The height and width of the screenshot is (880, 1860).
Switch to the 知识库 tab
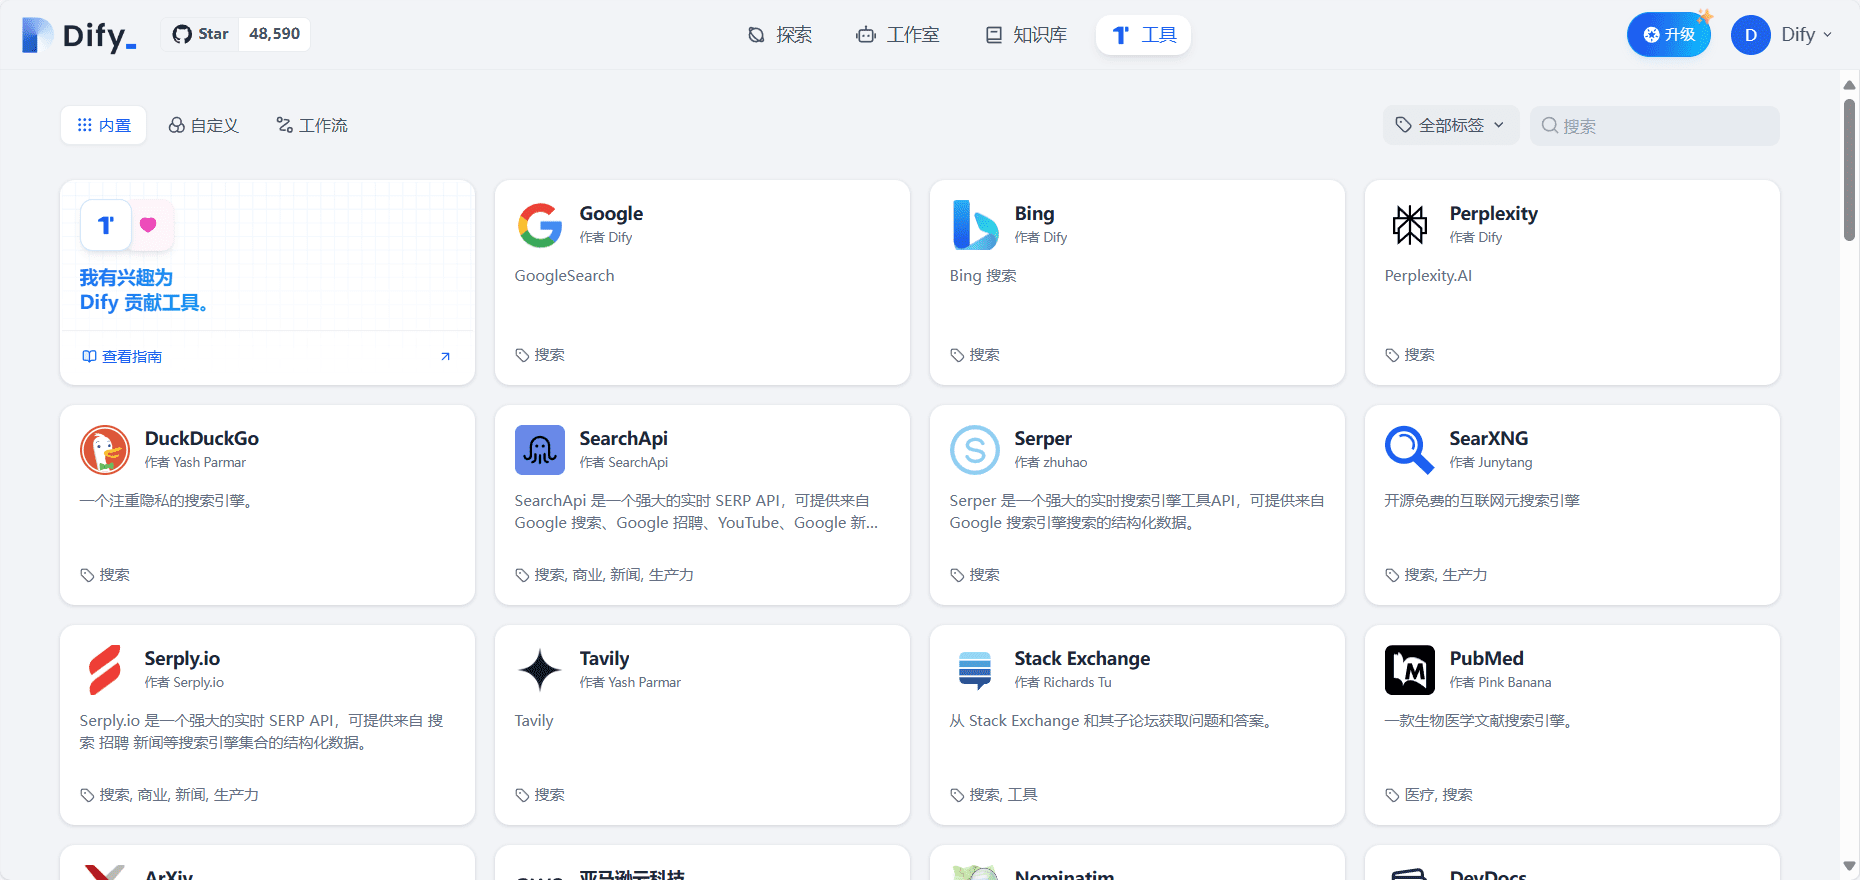point(1026,35)
